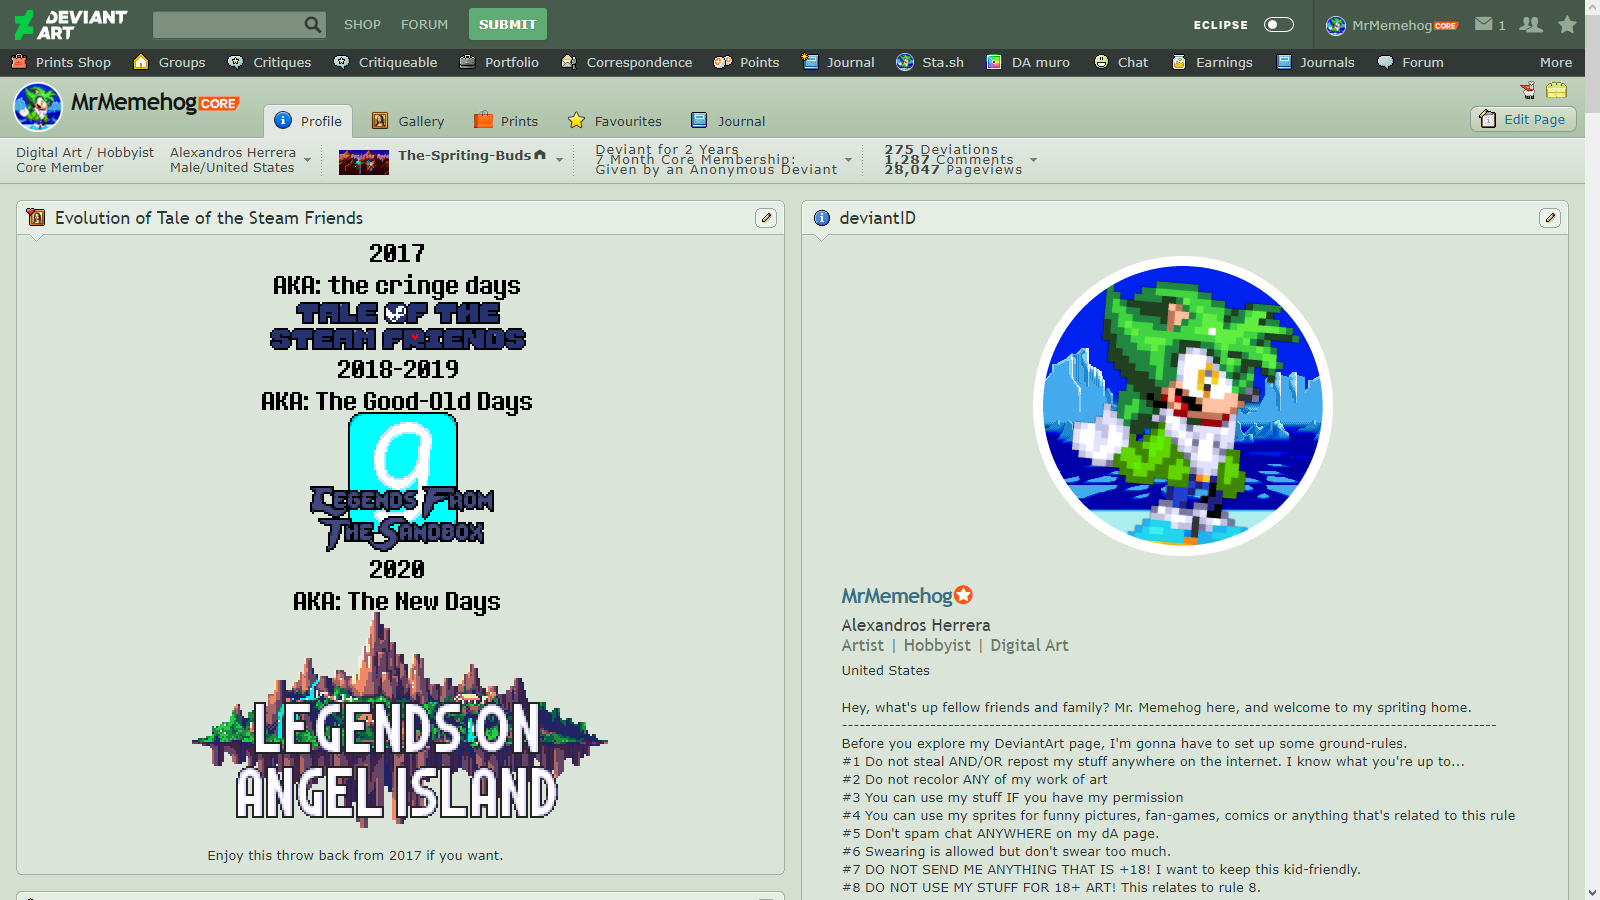The image size is (1600, 900).
Task: Click the Legends From The Sandbox logo
Action: (x=403, y=482)
